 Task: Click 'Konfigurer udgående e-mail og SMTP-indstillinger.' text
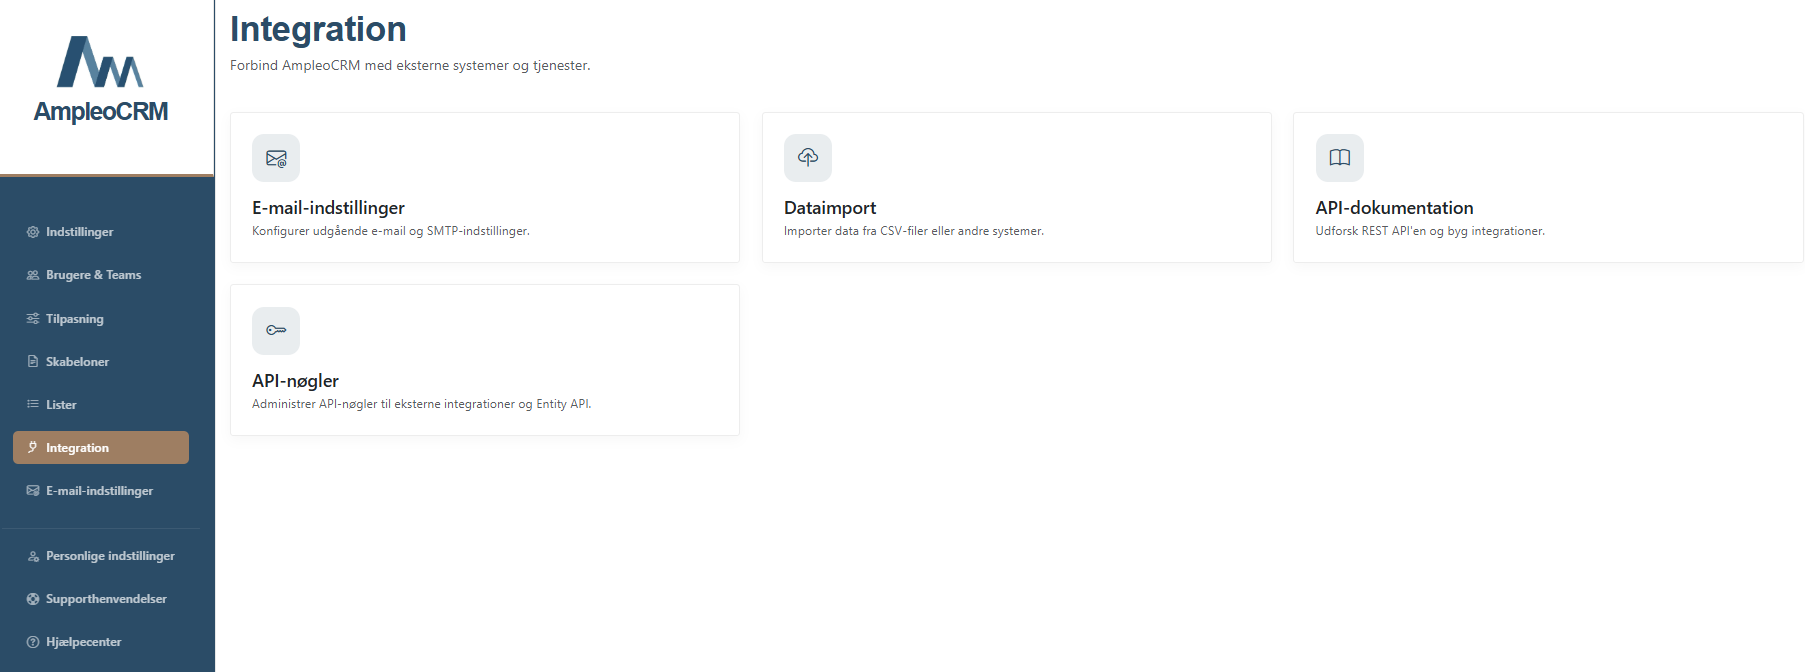point(391,231)
